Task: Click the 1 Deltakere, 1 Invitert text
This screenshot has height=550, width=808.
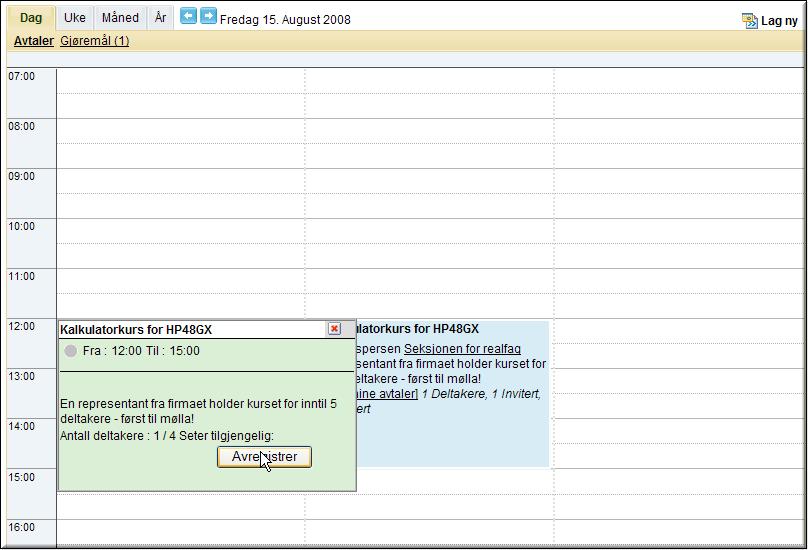Action: pos(481,394)
